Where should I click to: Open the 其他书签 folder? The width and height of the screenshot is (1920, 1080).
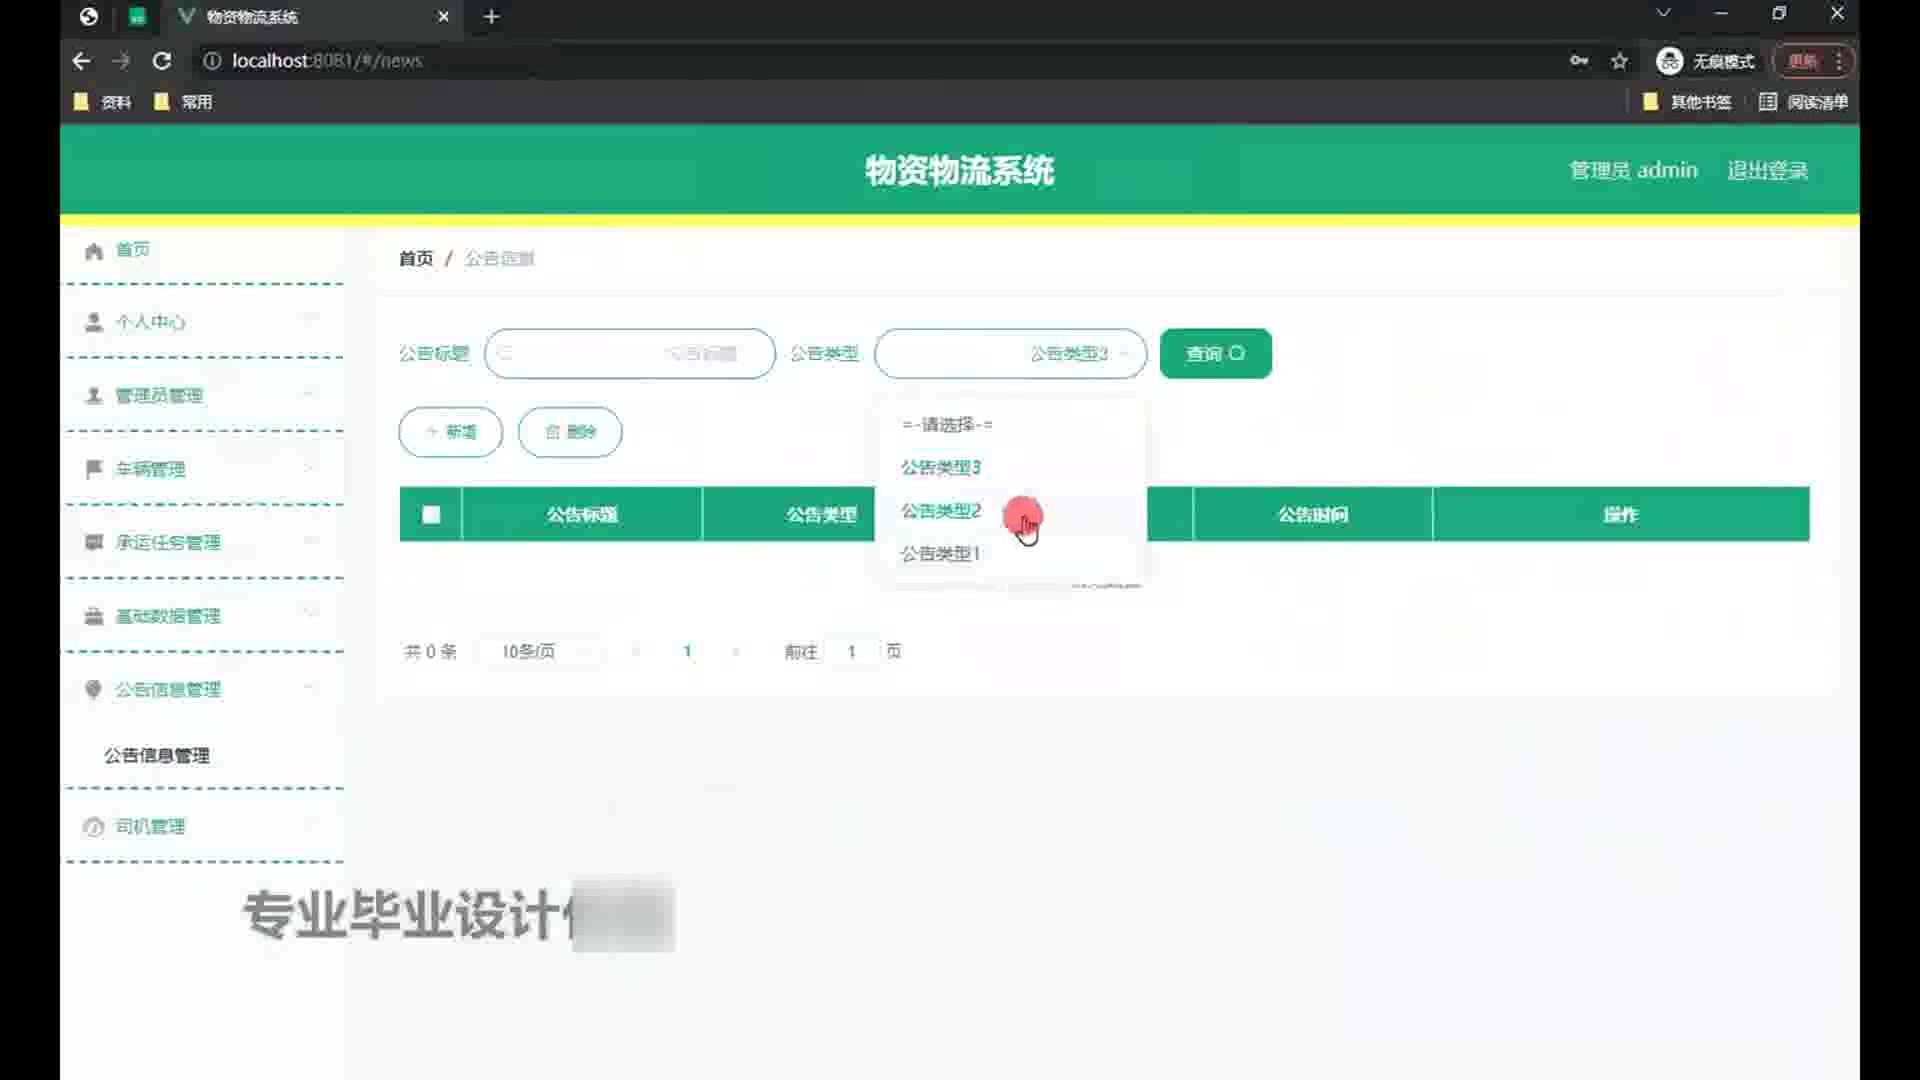1687,102
